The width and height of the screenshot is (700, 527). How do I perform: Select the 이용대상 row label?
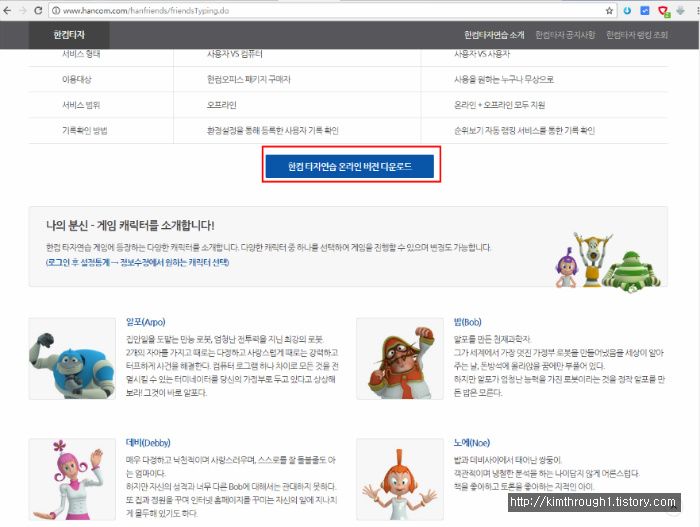77,79
